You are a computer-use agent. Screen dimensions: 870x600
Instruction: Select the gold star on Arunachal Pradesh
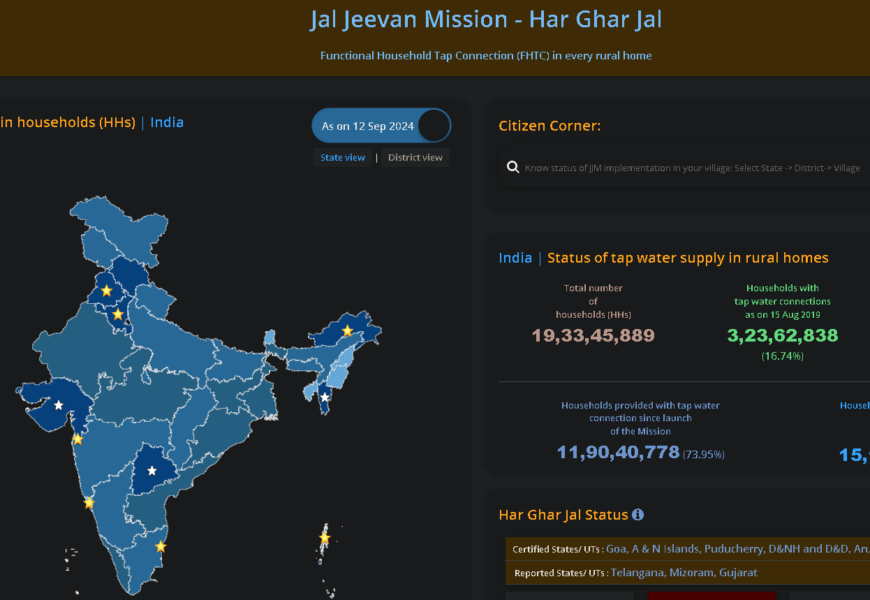(x=347, y=331)
